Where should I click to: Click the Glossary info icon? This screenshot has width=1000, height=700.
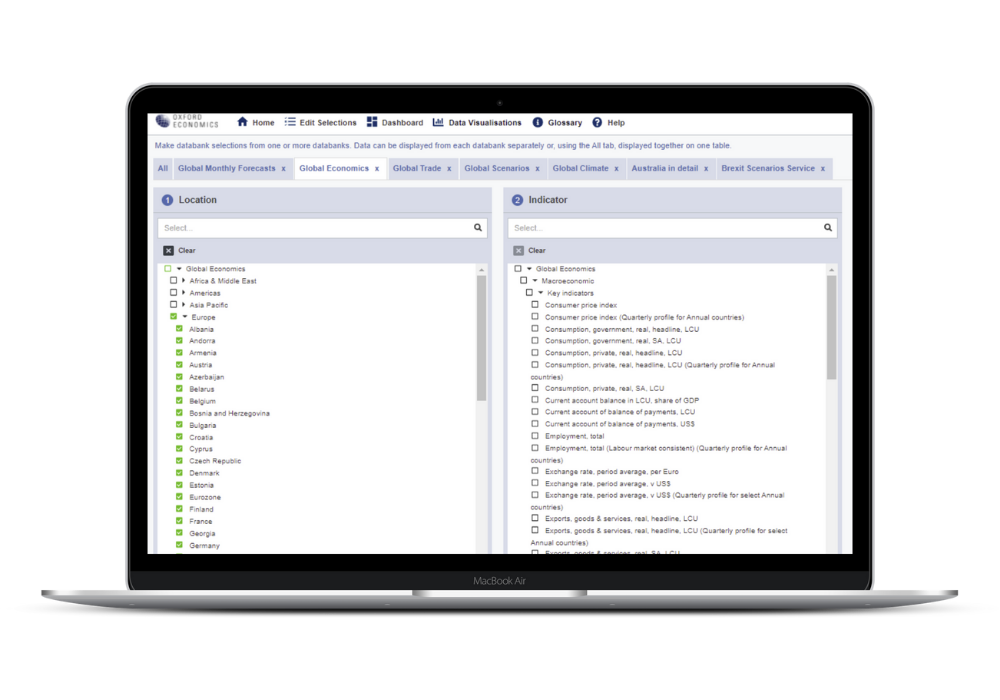[538, 123]
